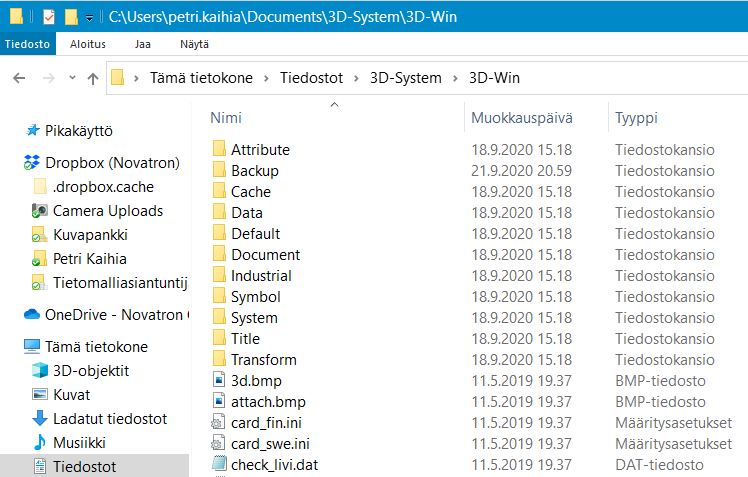The width and height of the screenshot is (748, 477).
Task: Open Ladatut tiedostot downloads icon
Action: click(40, 419)
